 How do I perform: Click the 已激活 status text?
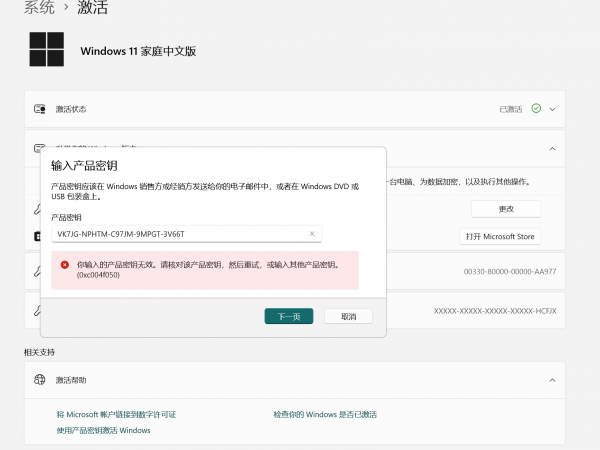pos(511,109)
